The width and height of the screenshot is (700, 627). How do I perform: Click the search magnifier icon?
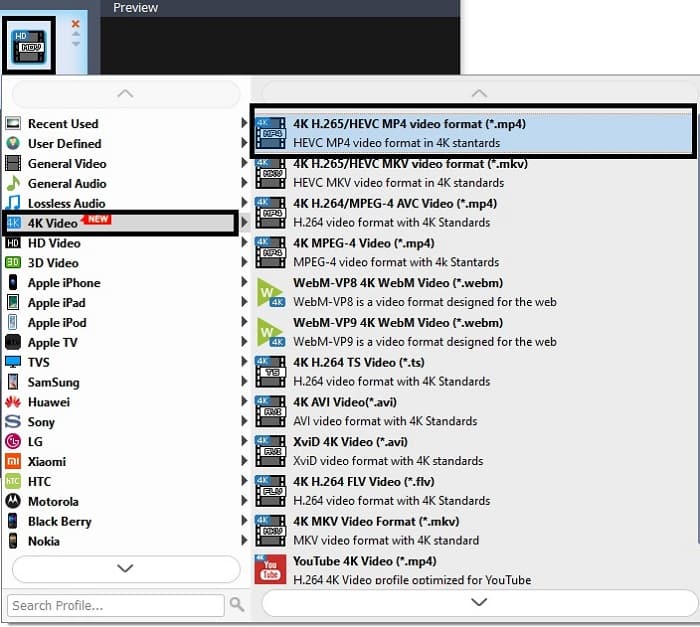pos(237,605)
